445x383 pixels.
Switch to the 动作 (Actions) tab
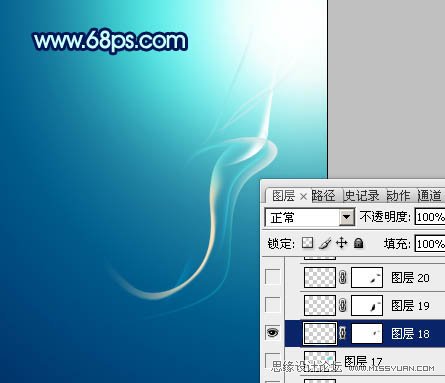click(x=398, y=196)
